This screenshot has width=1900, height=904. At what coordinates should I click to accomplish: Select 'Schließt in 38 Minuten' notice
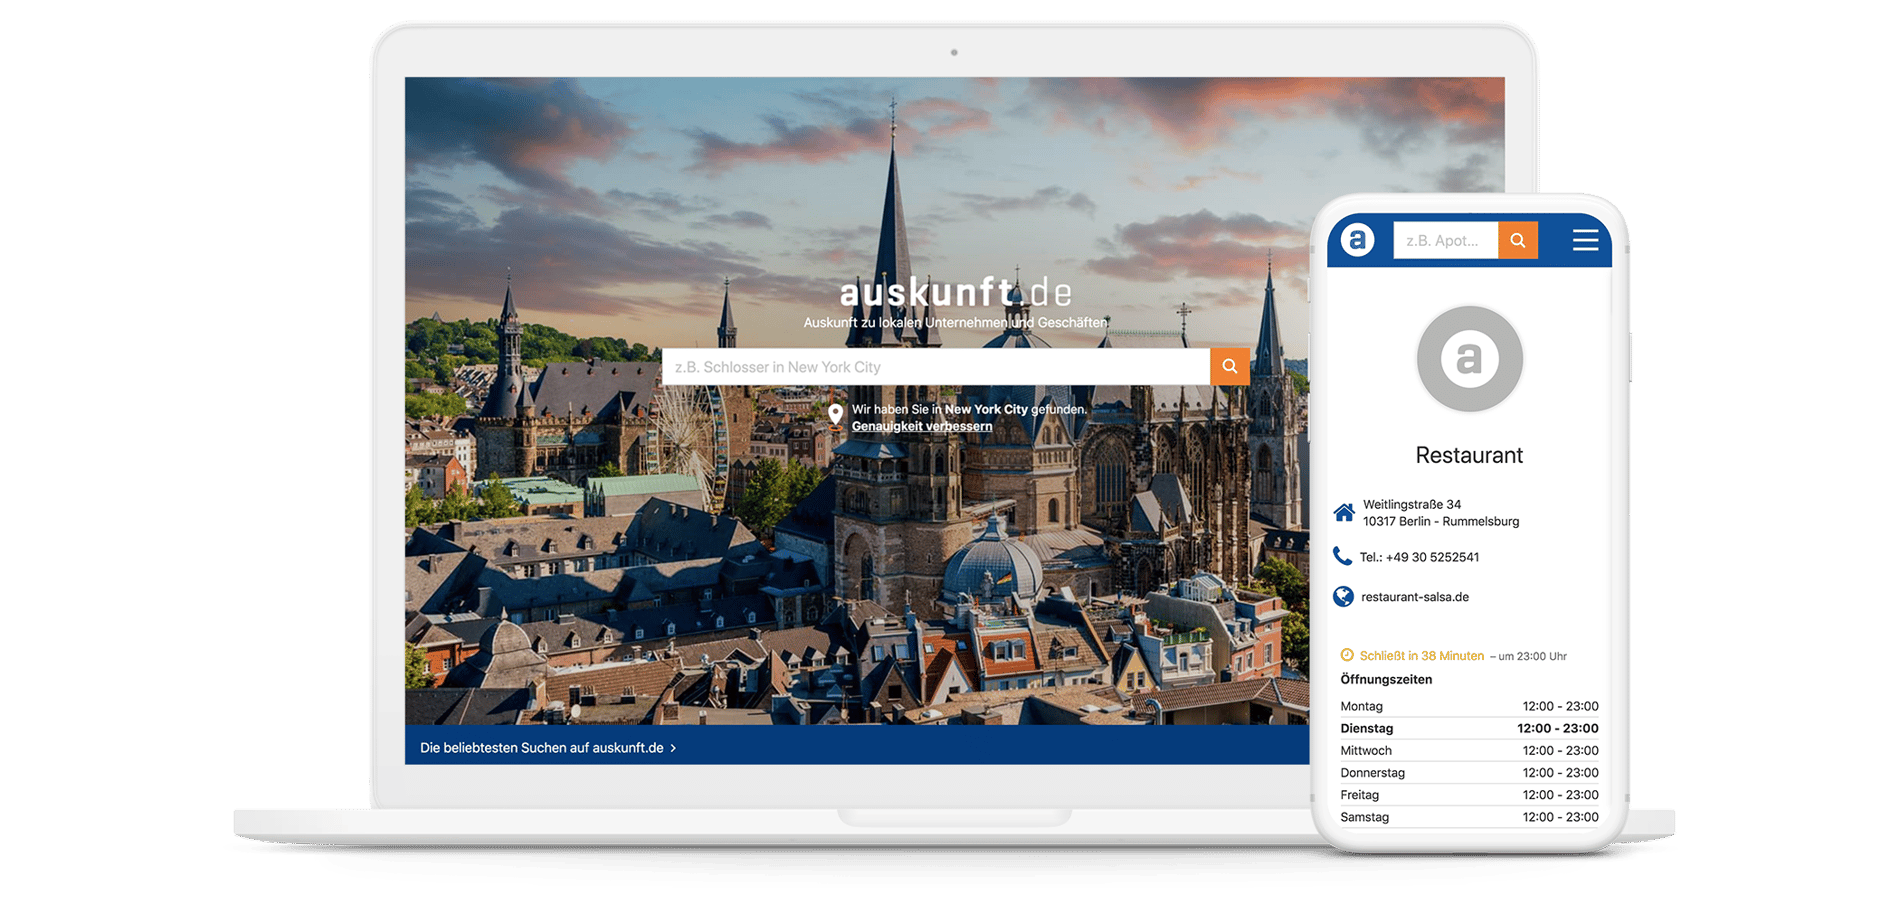[1422, 656]
